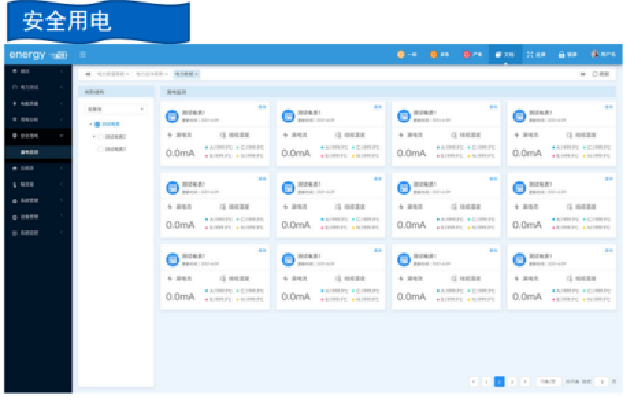The image size is (635, 402).
Task: Enter fullscreen via the expand-arrows header icon
Action: (x=530, y=54)
